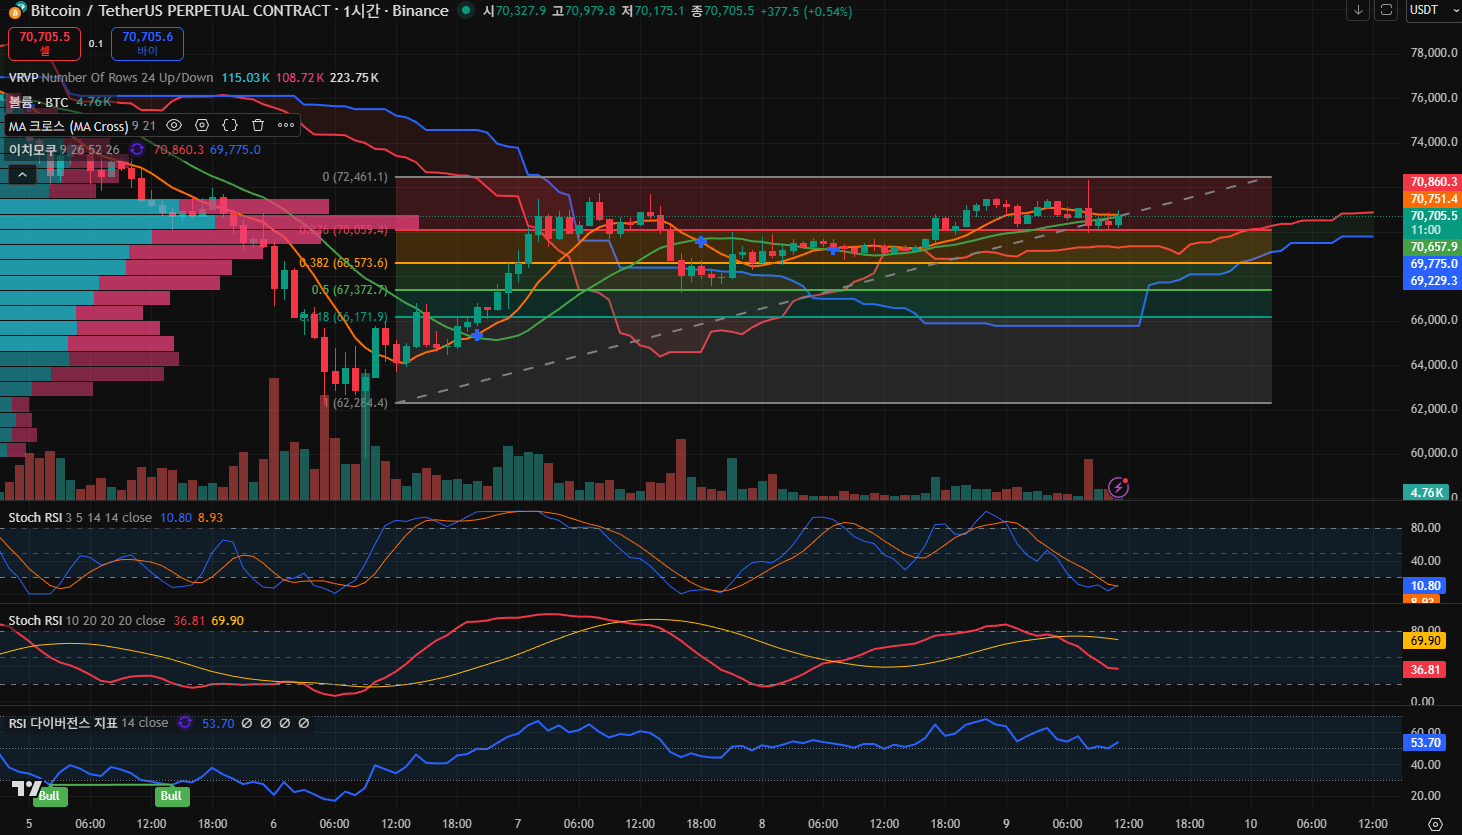Open MA Cross more options menu
The width and height of the screenshot is (1462, 835).
tap(286, 125)
